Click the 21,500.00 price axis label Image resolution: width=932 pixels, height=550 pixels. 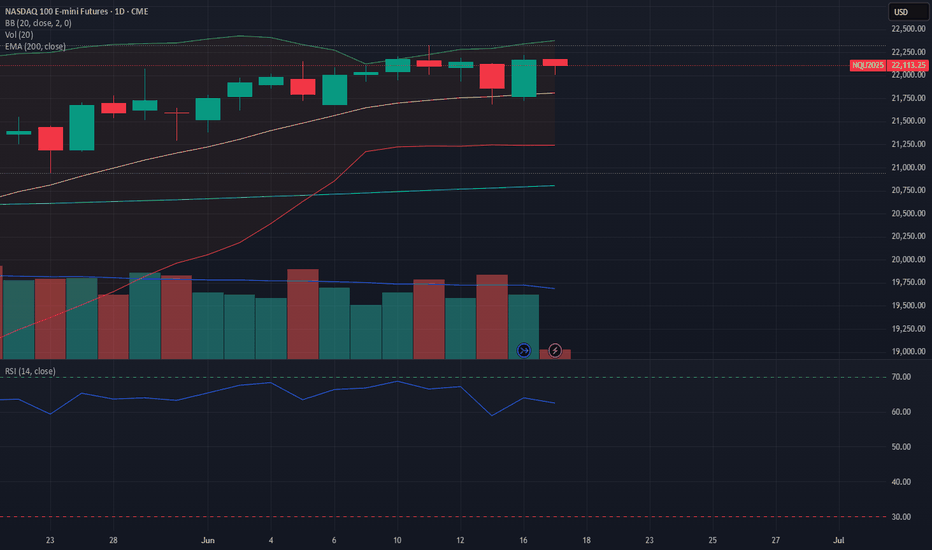908,121
